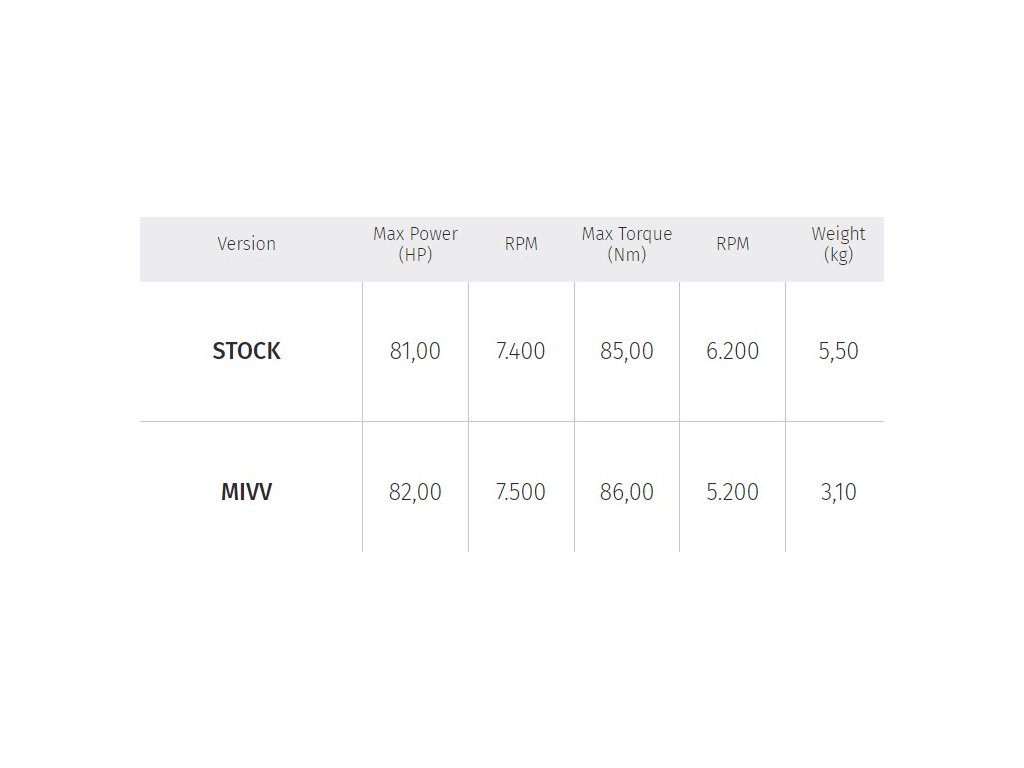Screen dimensions: 1024x768
Task: Click the 7.500 RPM cell
Action: coord(520,492)
